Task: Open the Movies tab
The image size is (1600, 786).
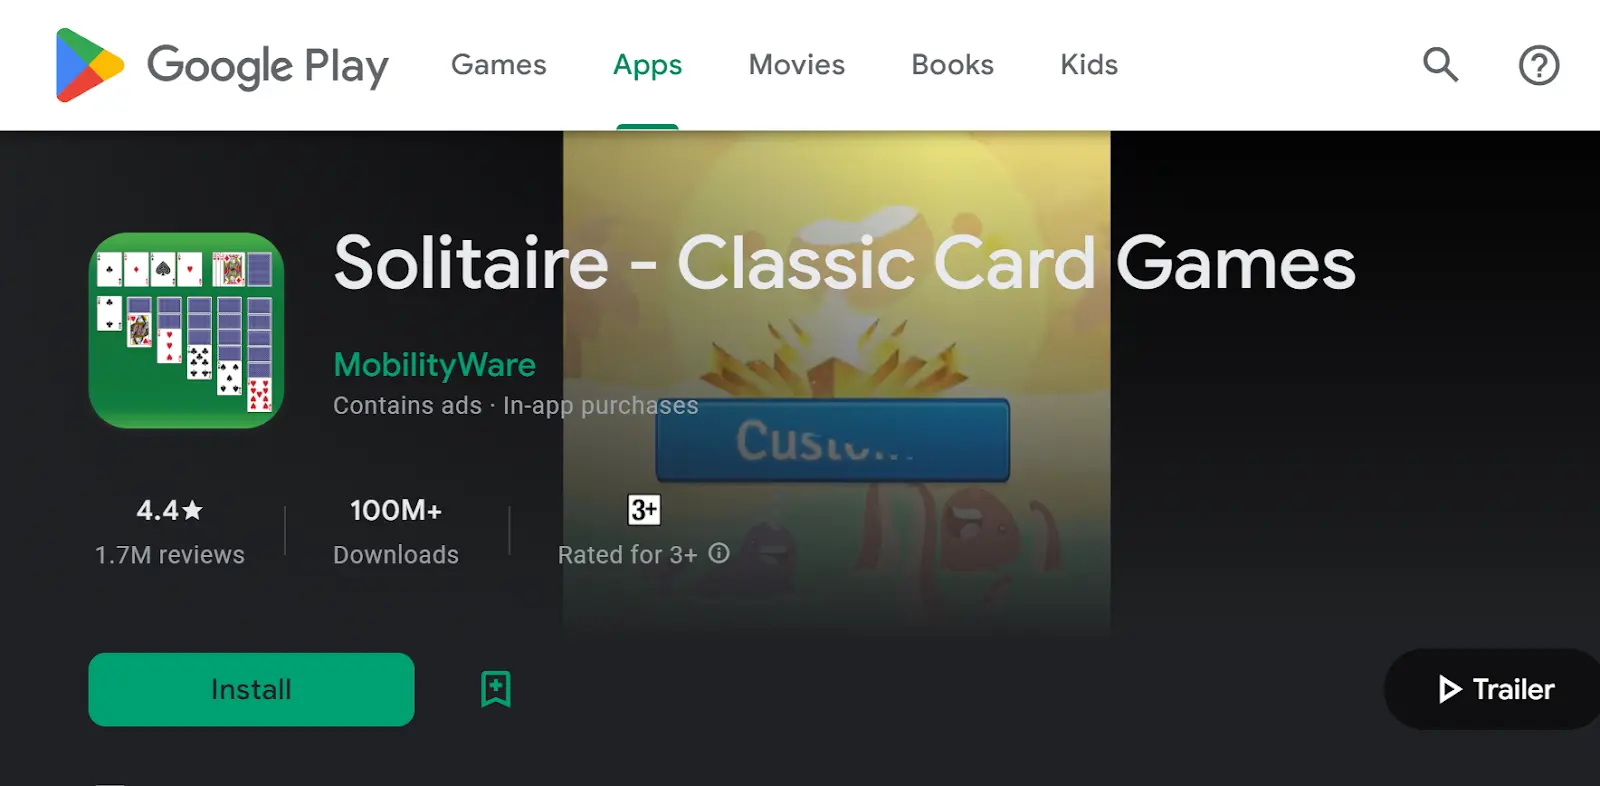Action: coord(797,65)
